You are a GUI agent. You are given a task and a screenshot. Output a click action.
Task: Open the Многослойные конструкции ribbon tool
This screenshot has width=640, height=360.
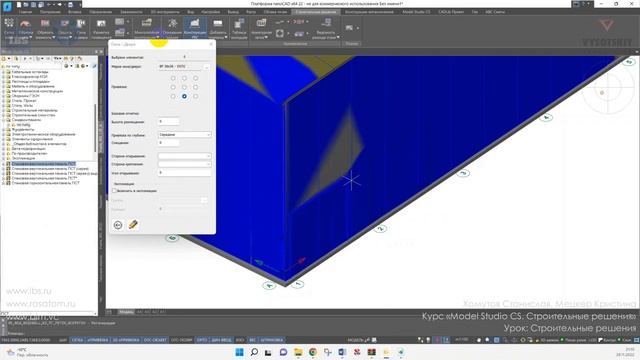[x=146, y=28]
